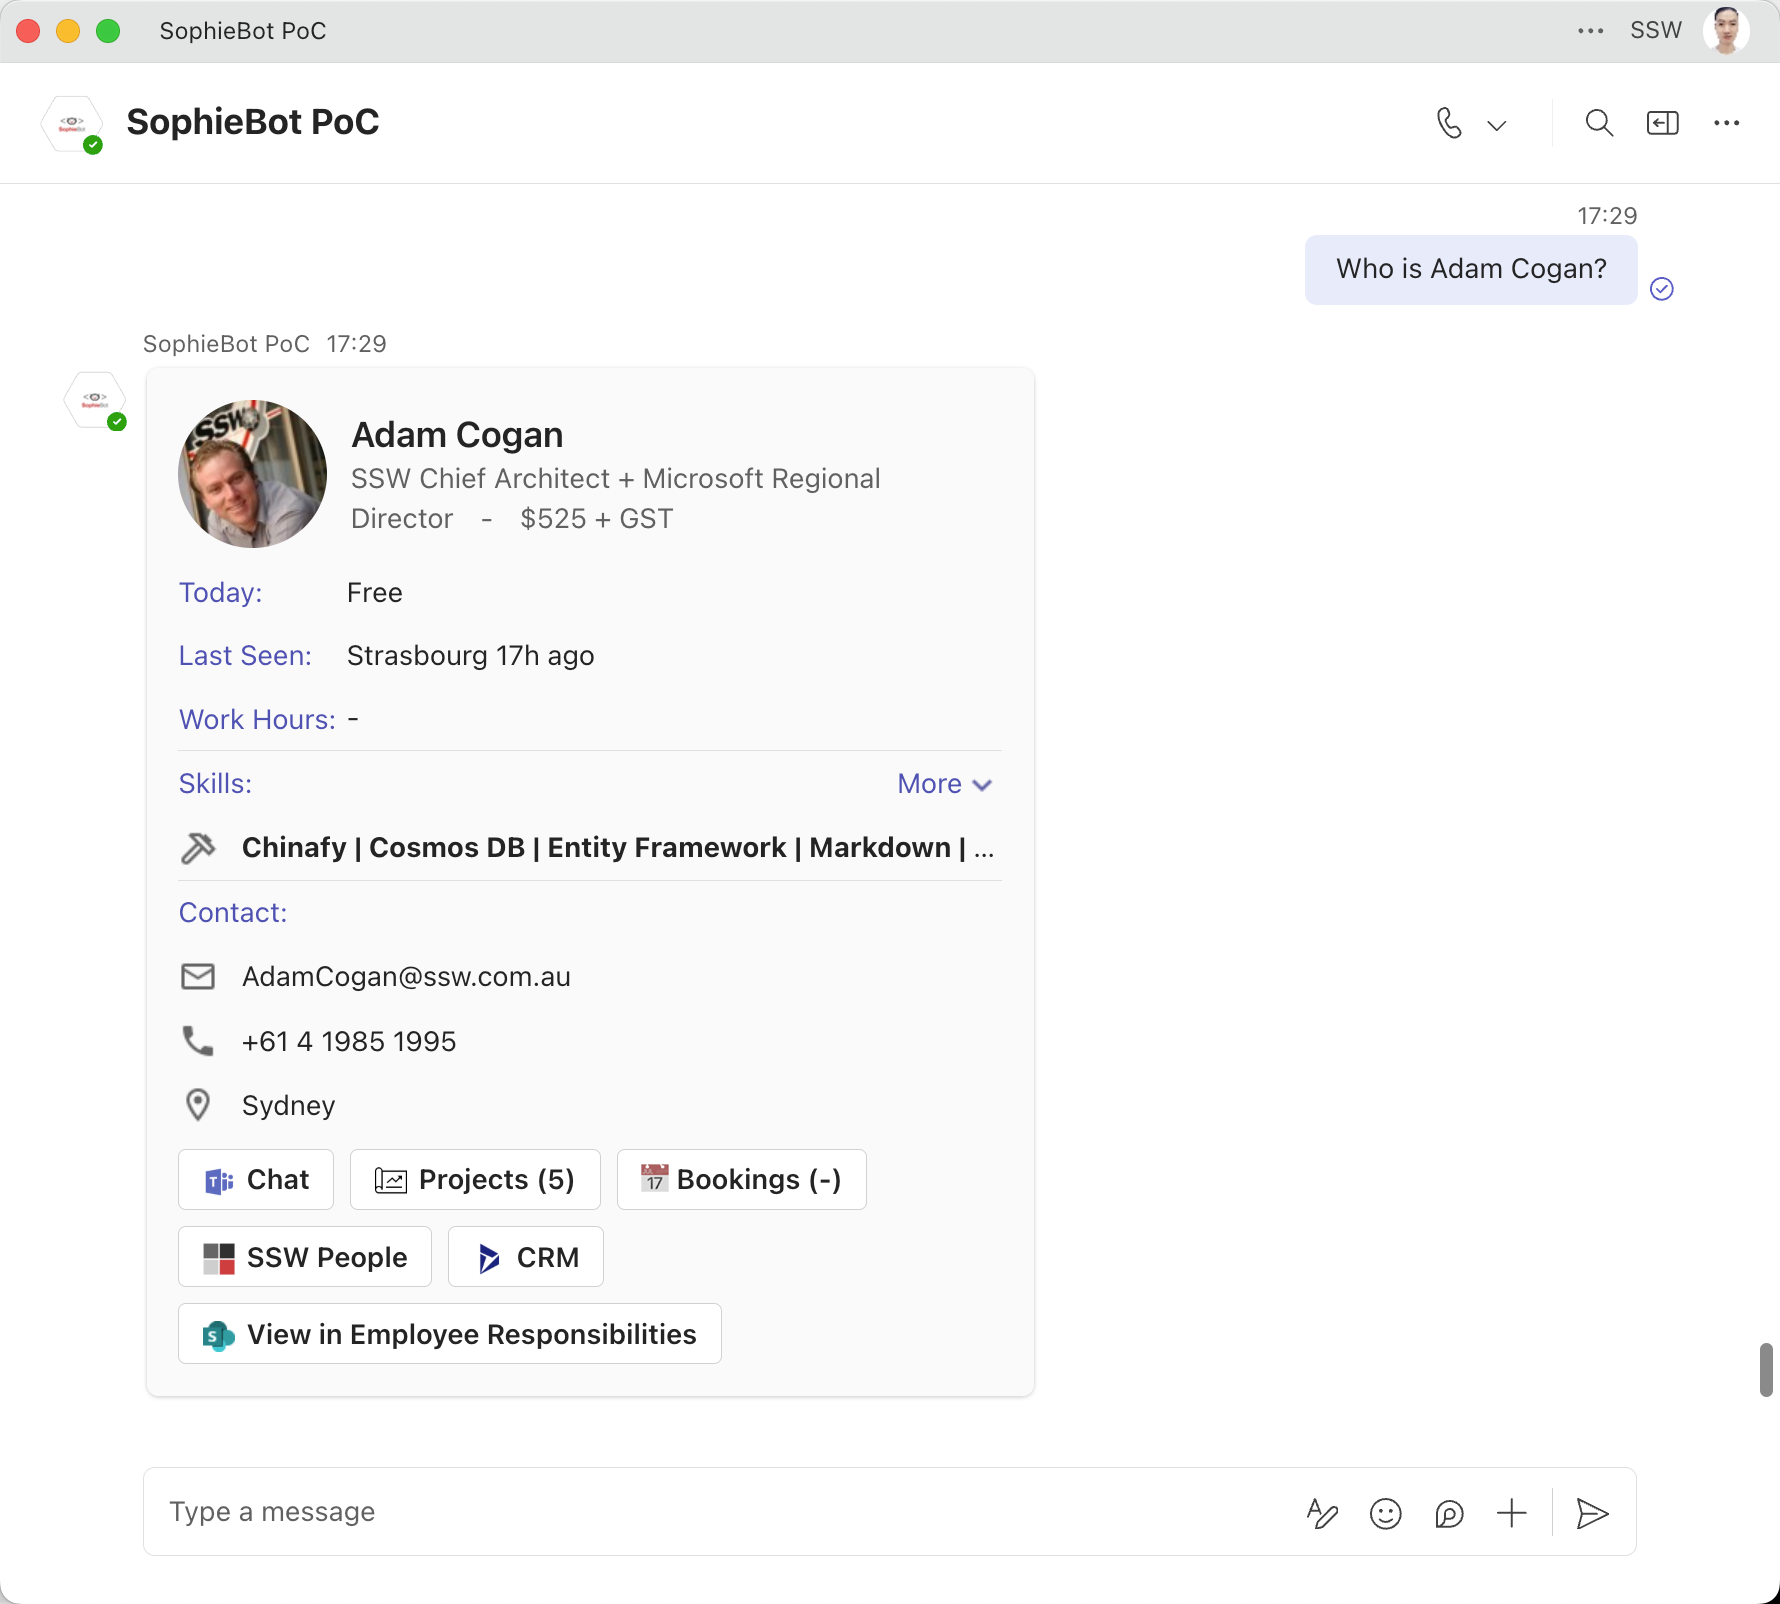Viewport: 1780px width, 1604px height.
Task: Click the 'Who is Adam Cogan?' message bubble
Action: pyautogui.click(x=1471, y=270)
